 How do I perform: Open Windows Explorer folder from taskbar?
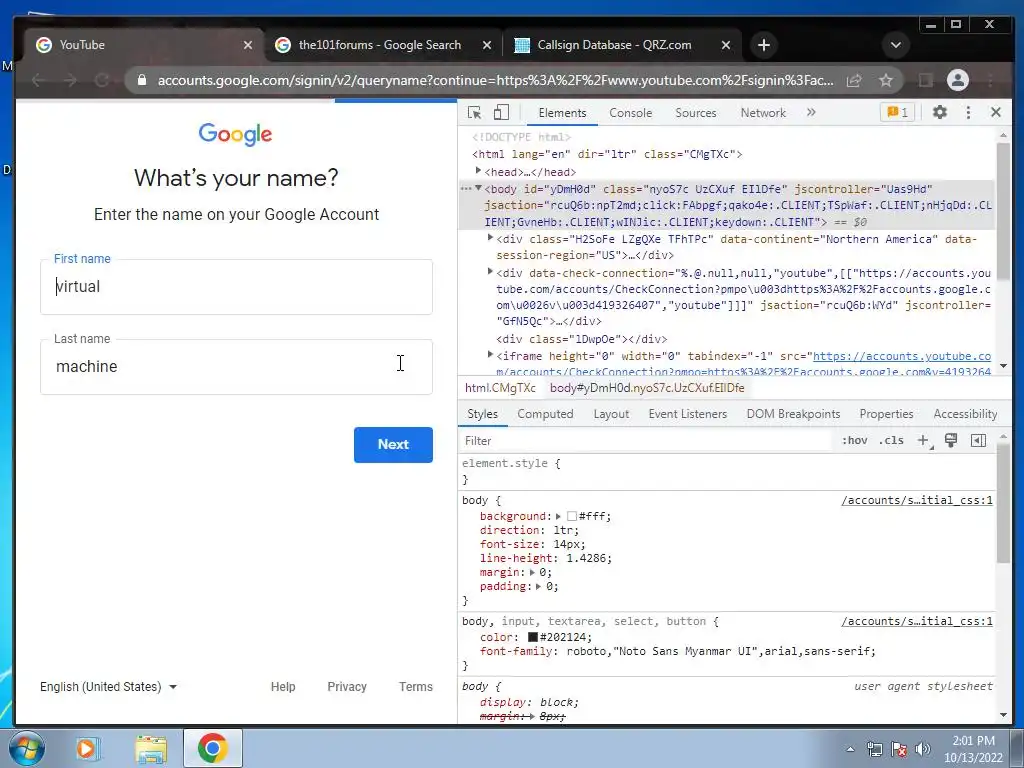[x=151, y=748]
